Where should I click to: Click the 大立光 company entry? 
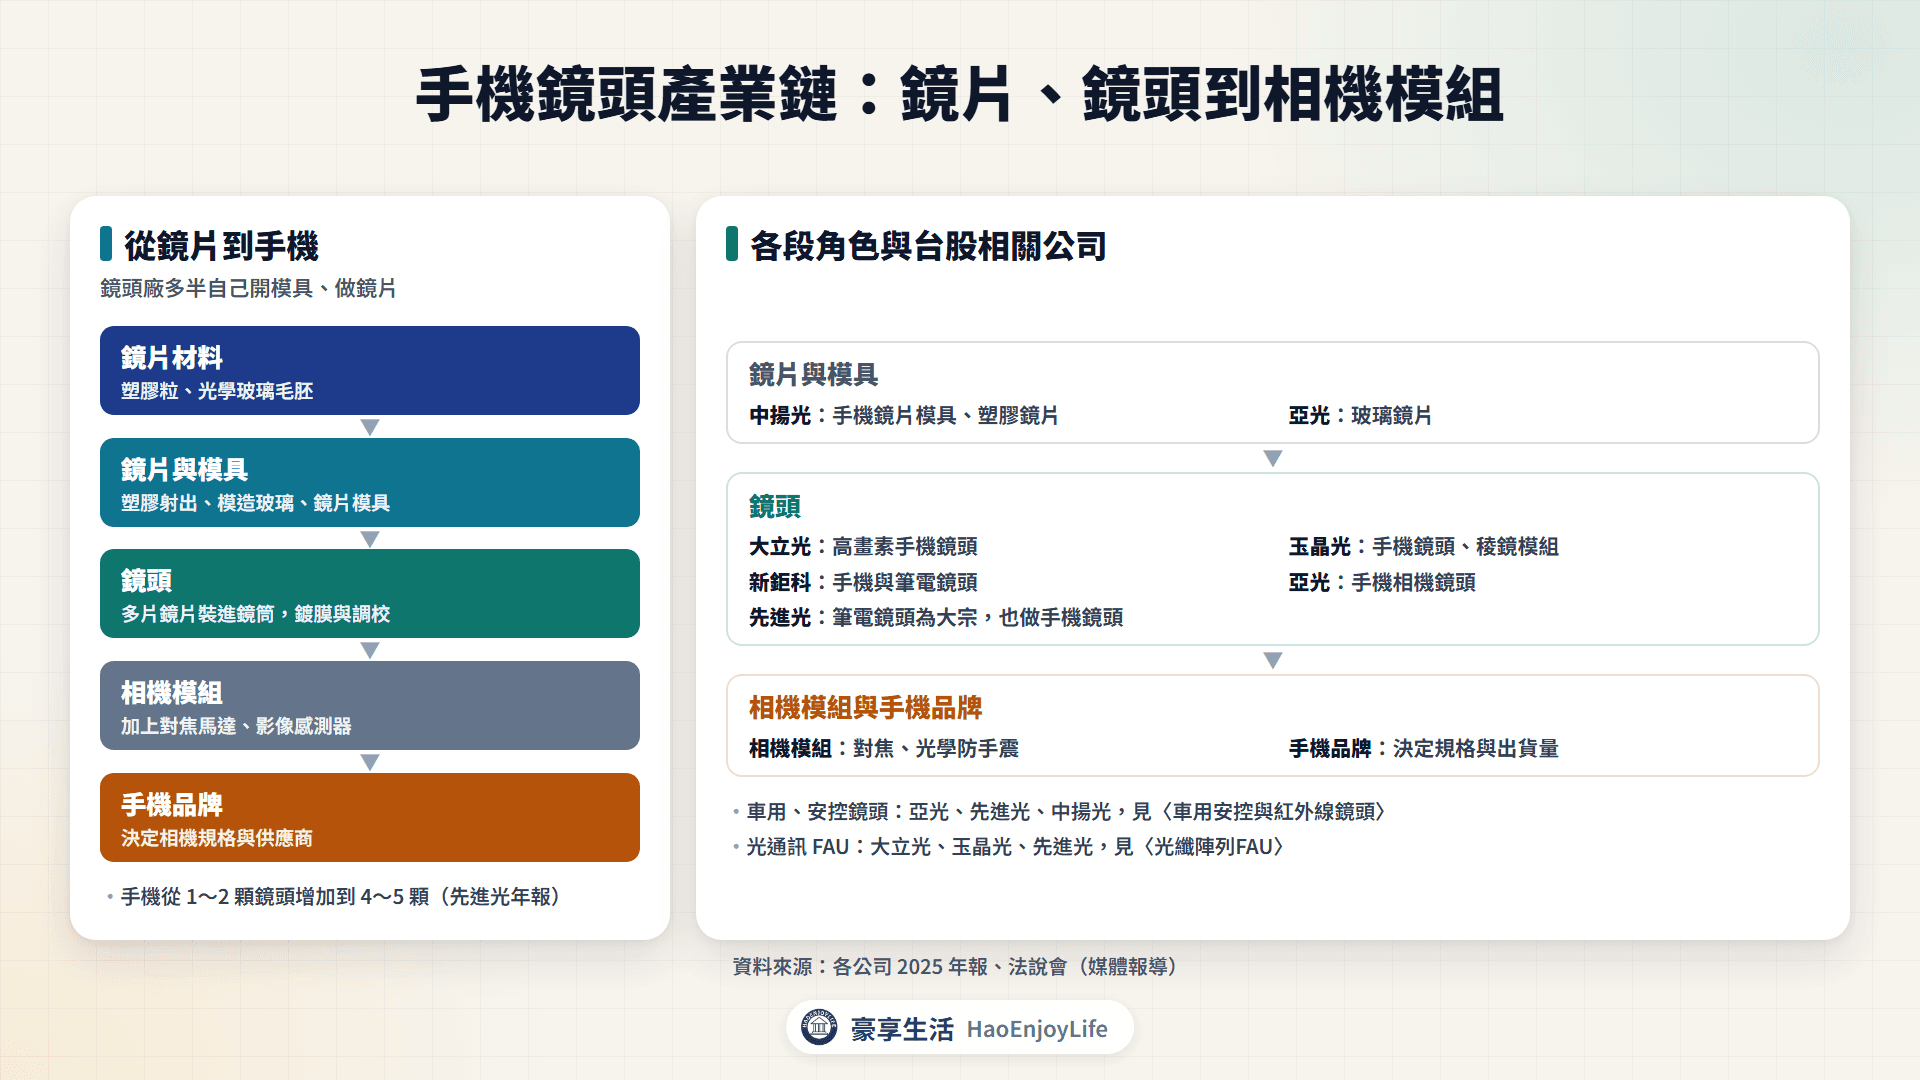click(864, 547)
